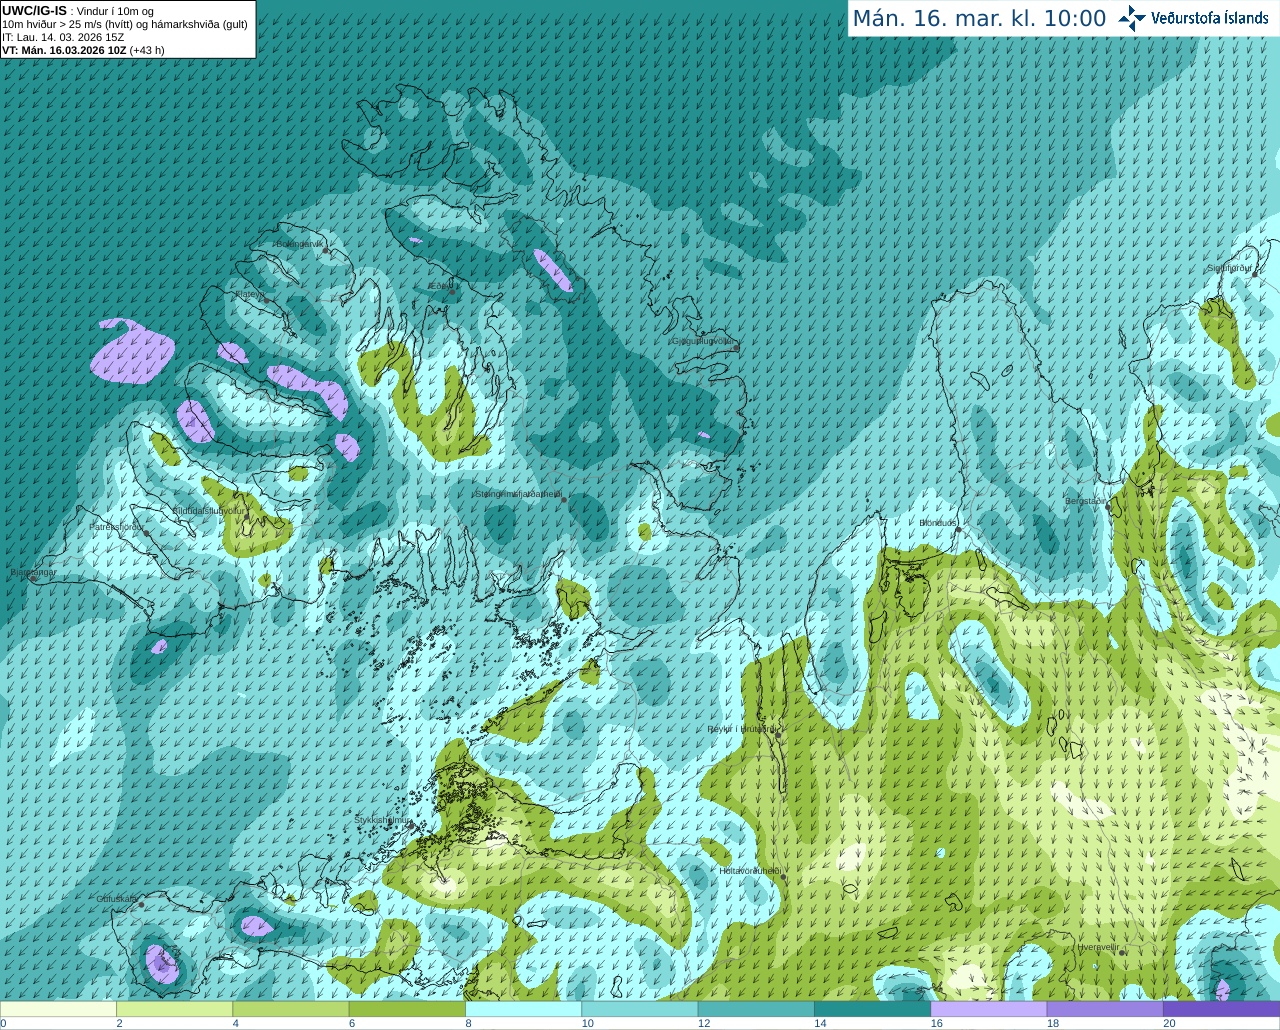The image size is (1280, 1030).
Task: Select the 14–16 m/s dark teal legend swatch
Action: (x=872, y=1009)
